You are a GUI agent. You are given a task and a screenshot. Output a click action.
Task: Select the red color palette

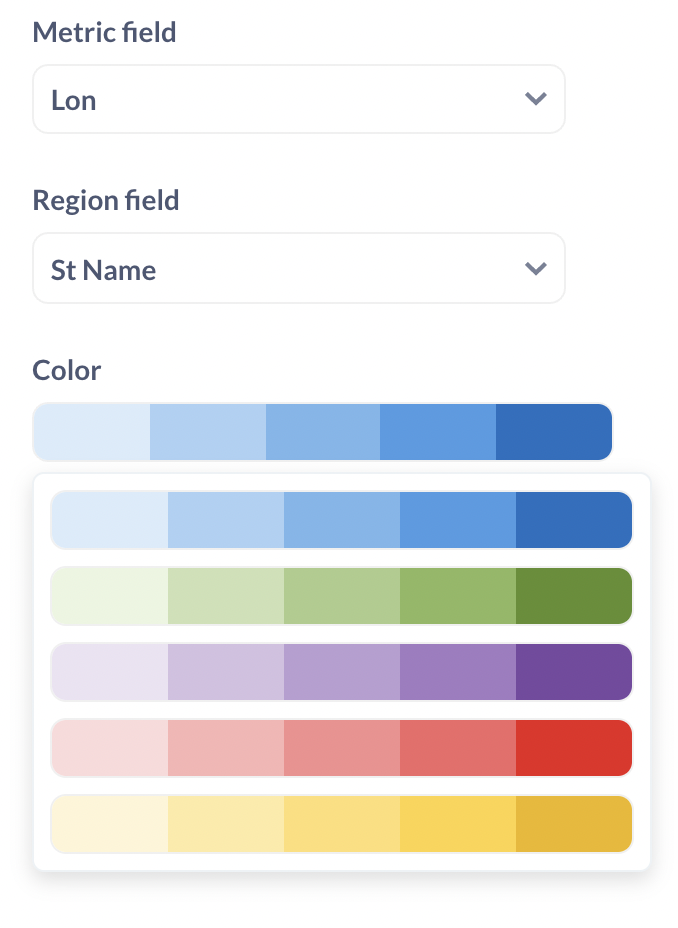341,748
